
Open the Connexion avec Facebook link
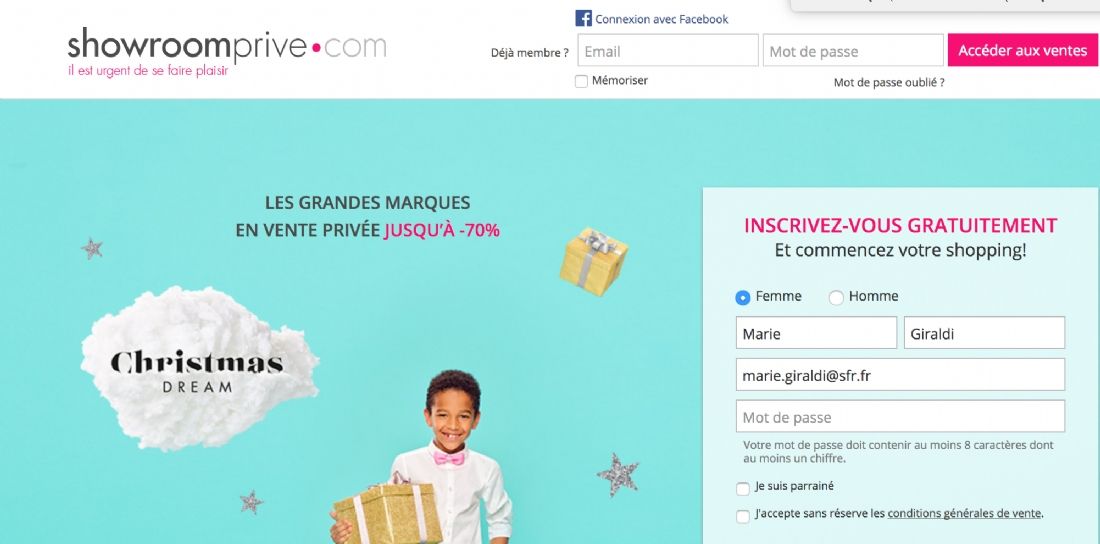coord(662,19)
